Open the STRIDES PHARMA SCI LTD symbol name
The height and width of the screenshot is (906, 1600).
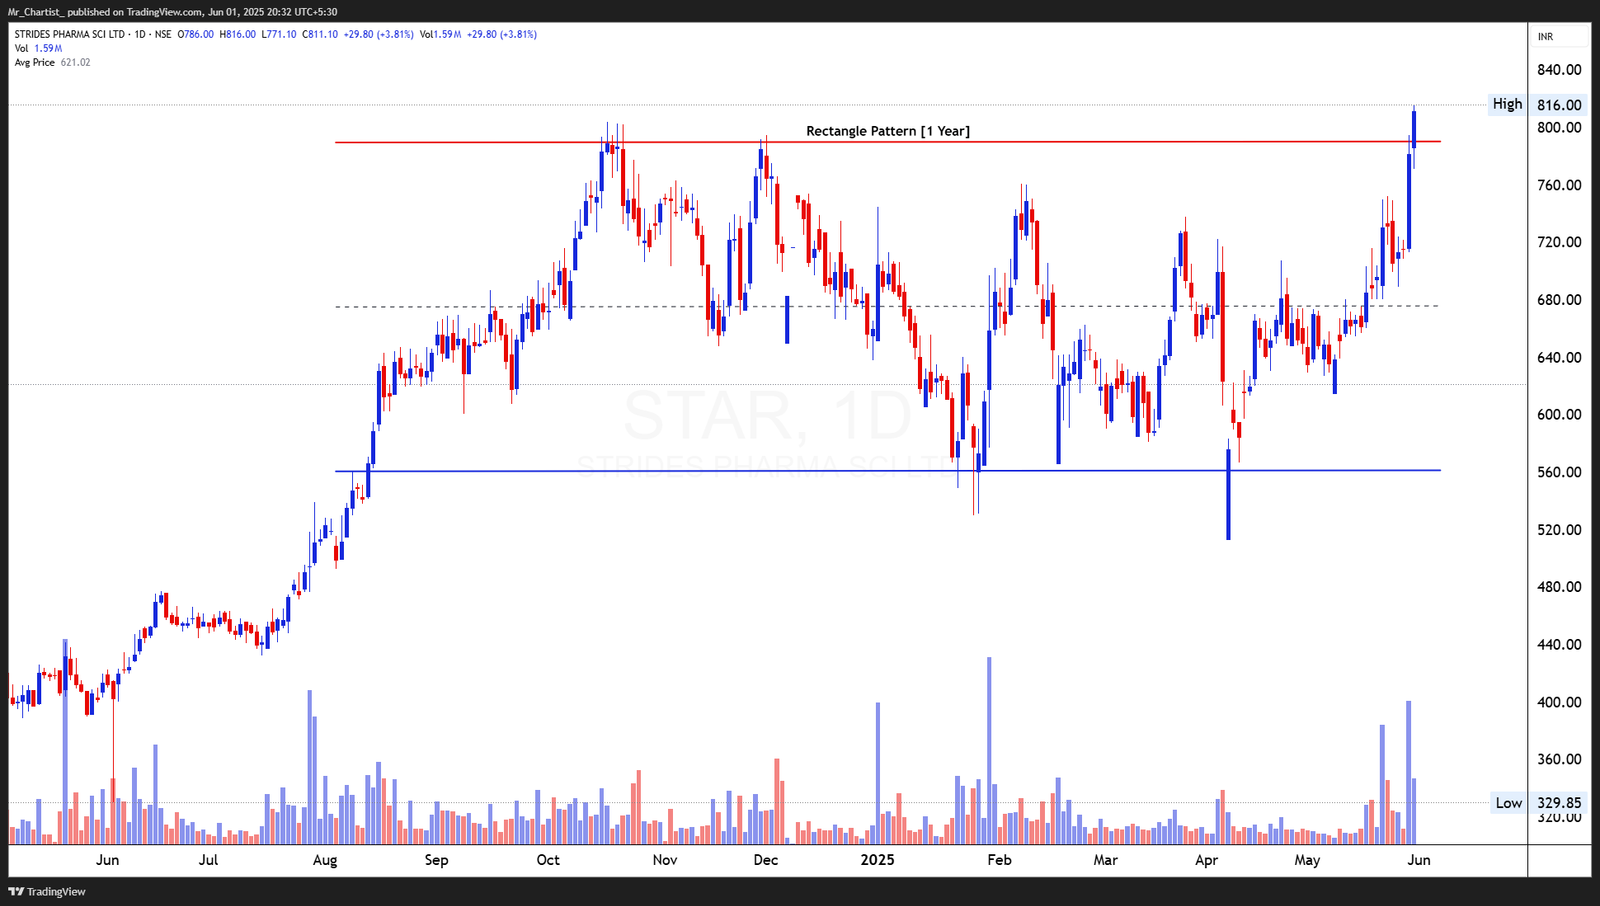pos(72,33)
